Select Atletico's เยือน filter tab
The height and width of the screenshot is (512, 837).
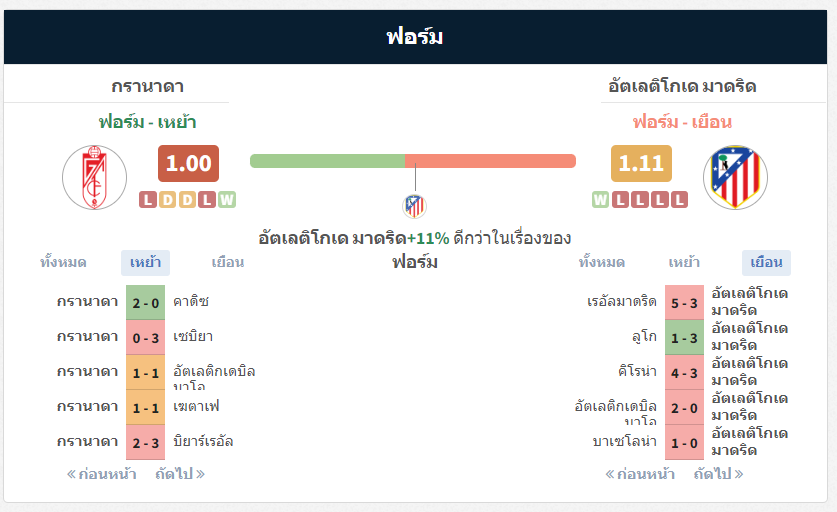(x=766, y=263)
